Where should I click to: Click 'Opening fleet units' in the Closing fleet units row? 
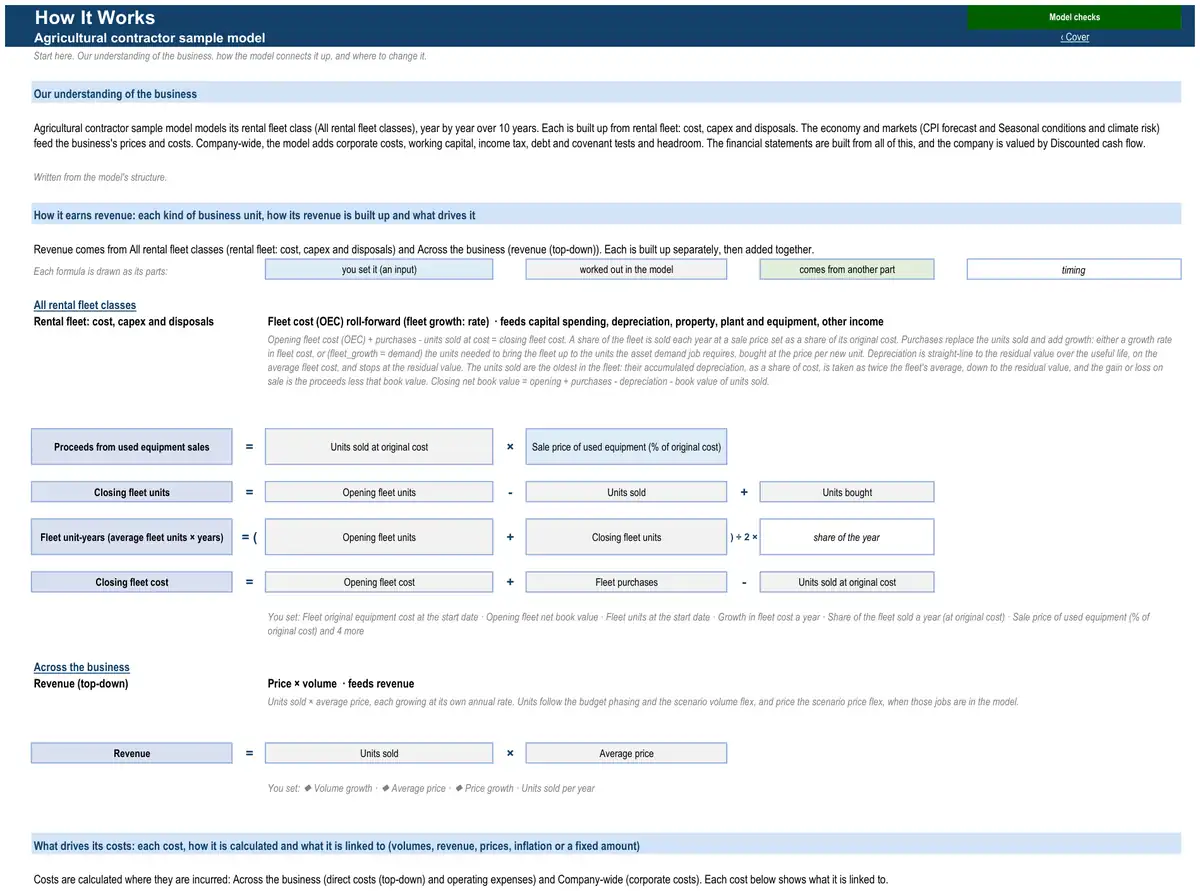click(x=379, y=492)
